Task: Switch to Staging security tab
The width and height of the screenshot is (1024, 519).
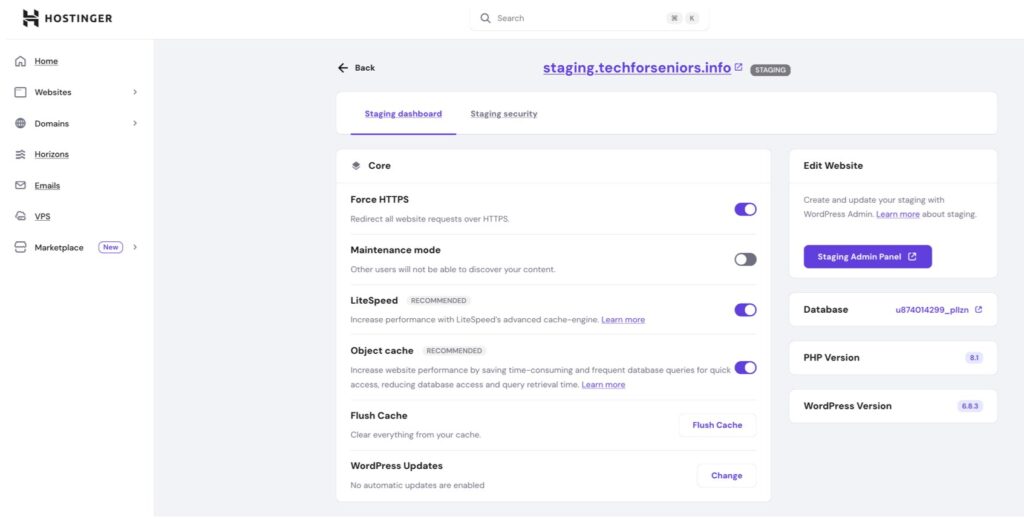Action: coord(503,114)
